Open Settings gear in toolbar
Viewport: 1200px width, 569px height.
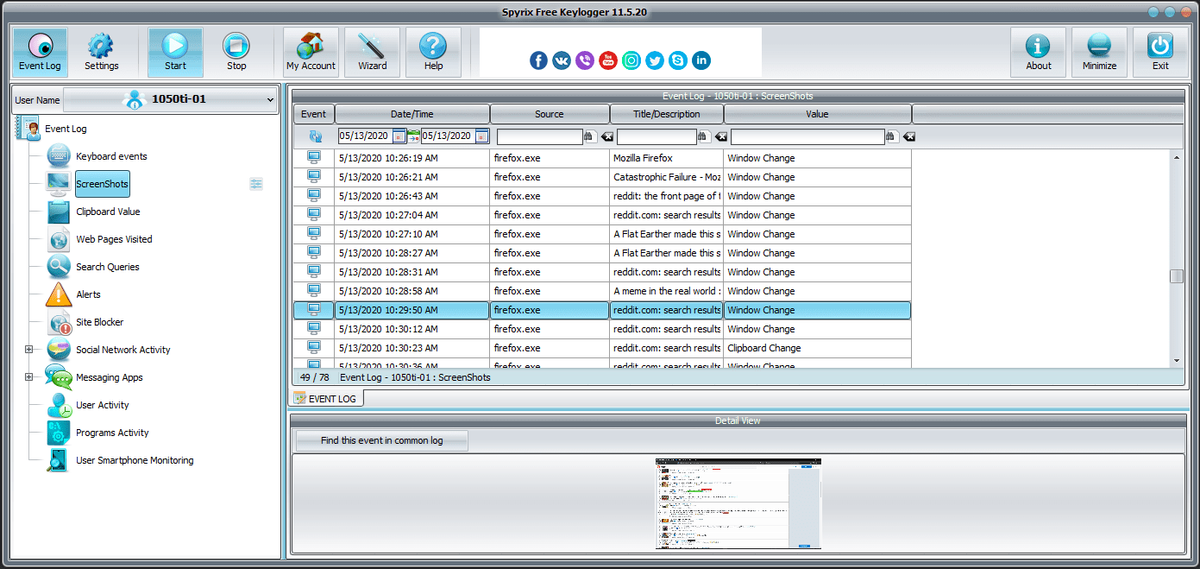pos(101,52)
